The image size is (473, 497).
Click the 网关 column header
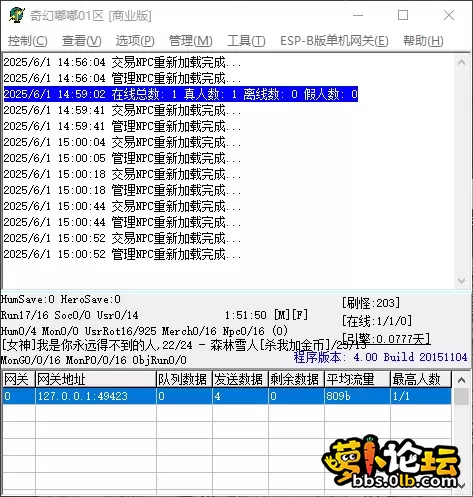[19, 379]
